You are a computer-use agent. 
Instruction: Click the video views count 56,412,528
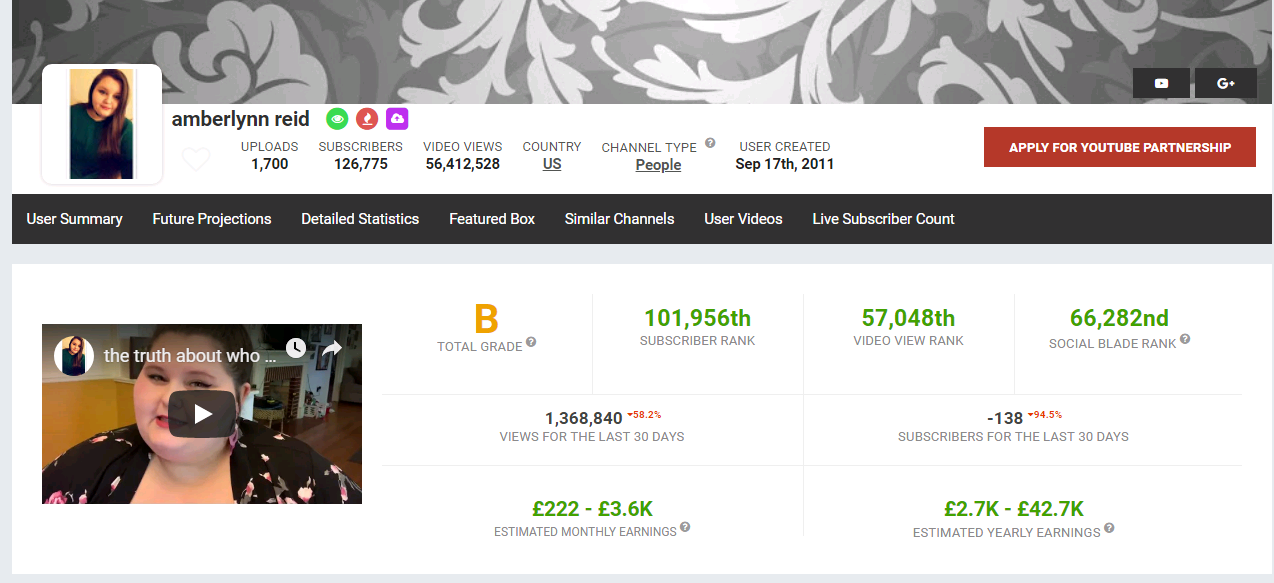(x=463, y=164)
